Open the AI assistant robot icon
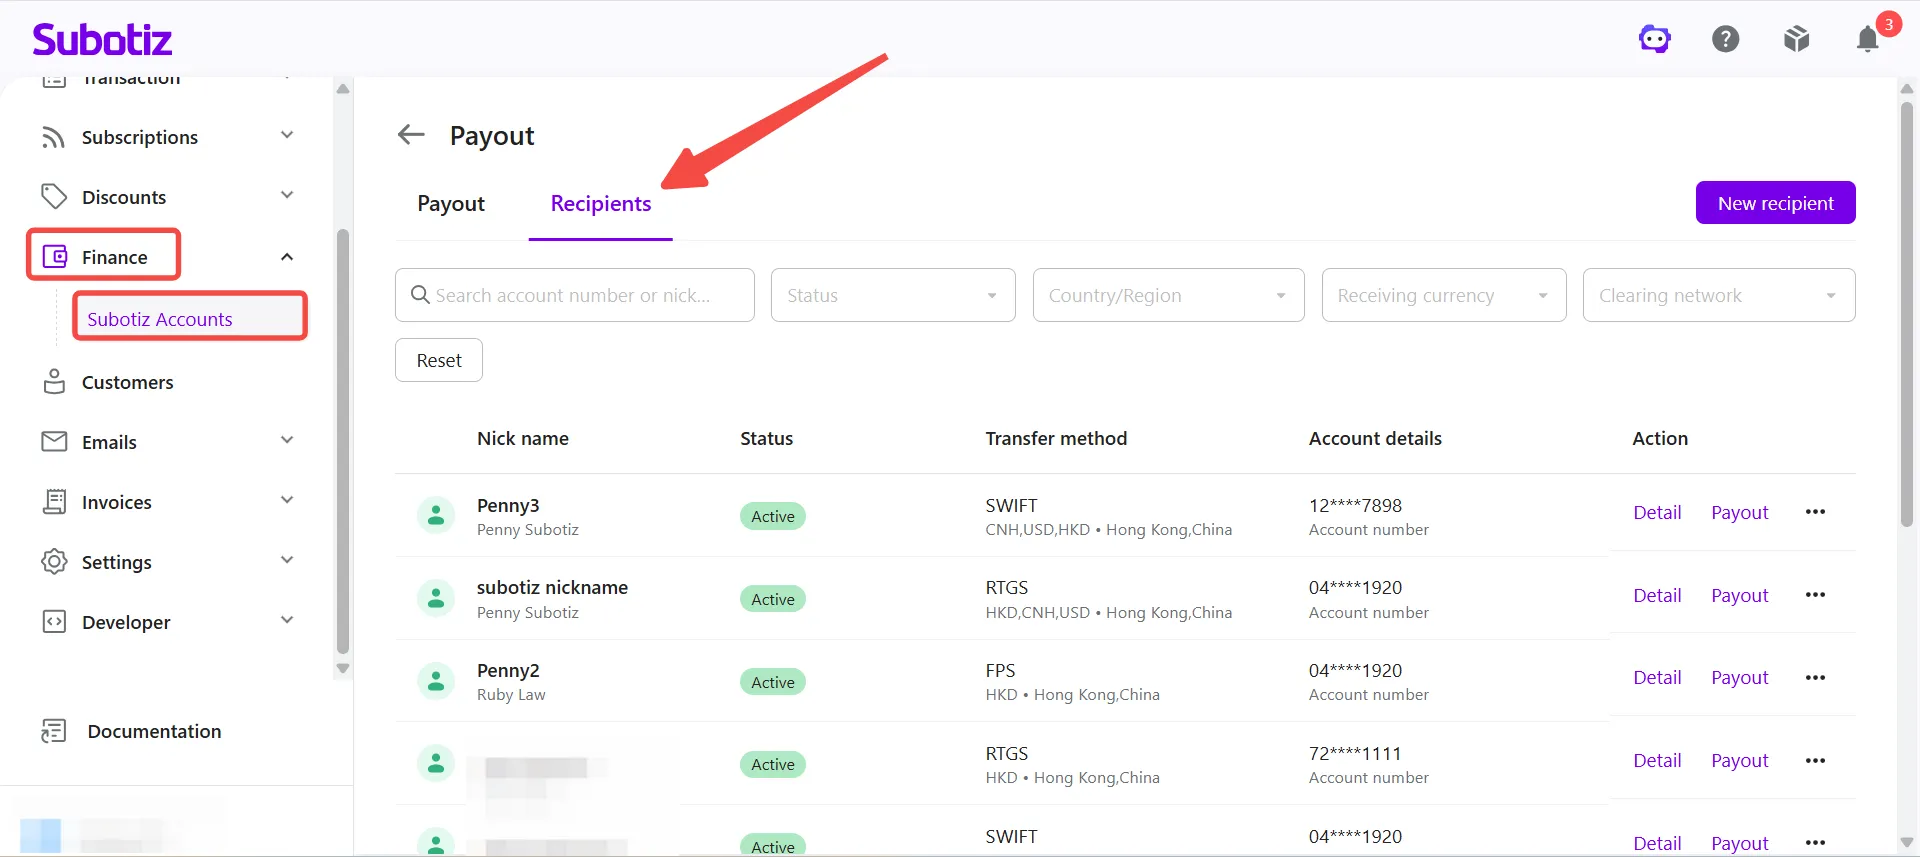This screenshot has height=857, width=1920. 1655,39
